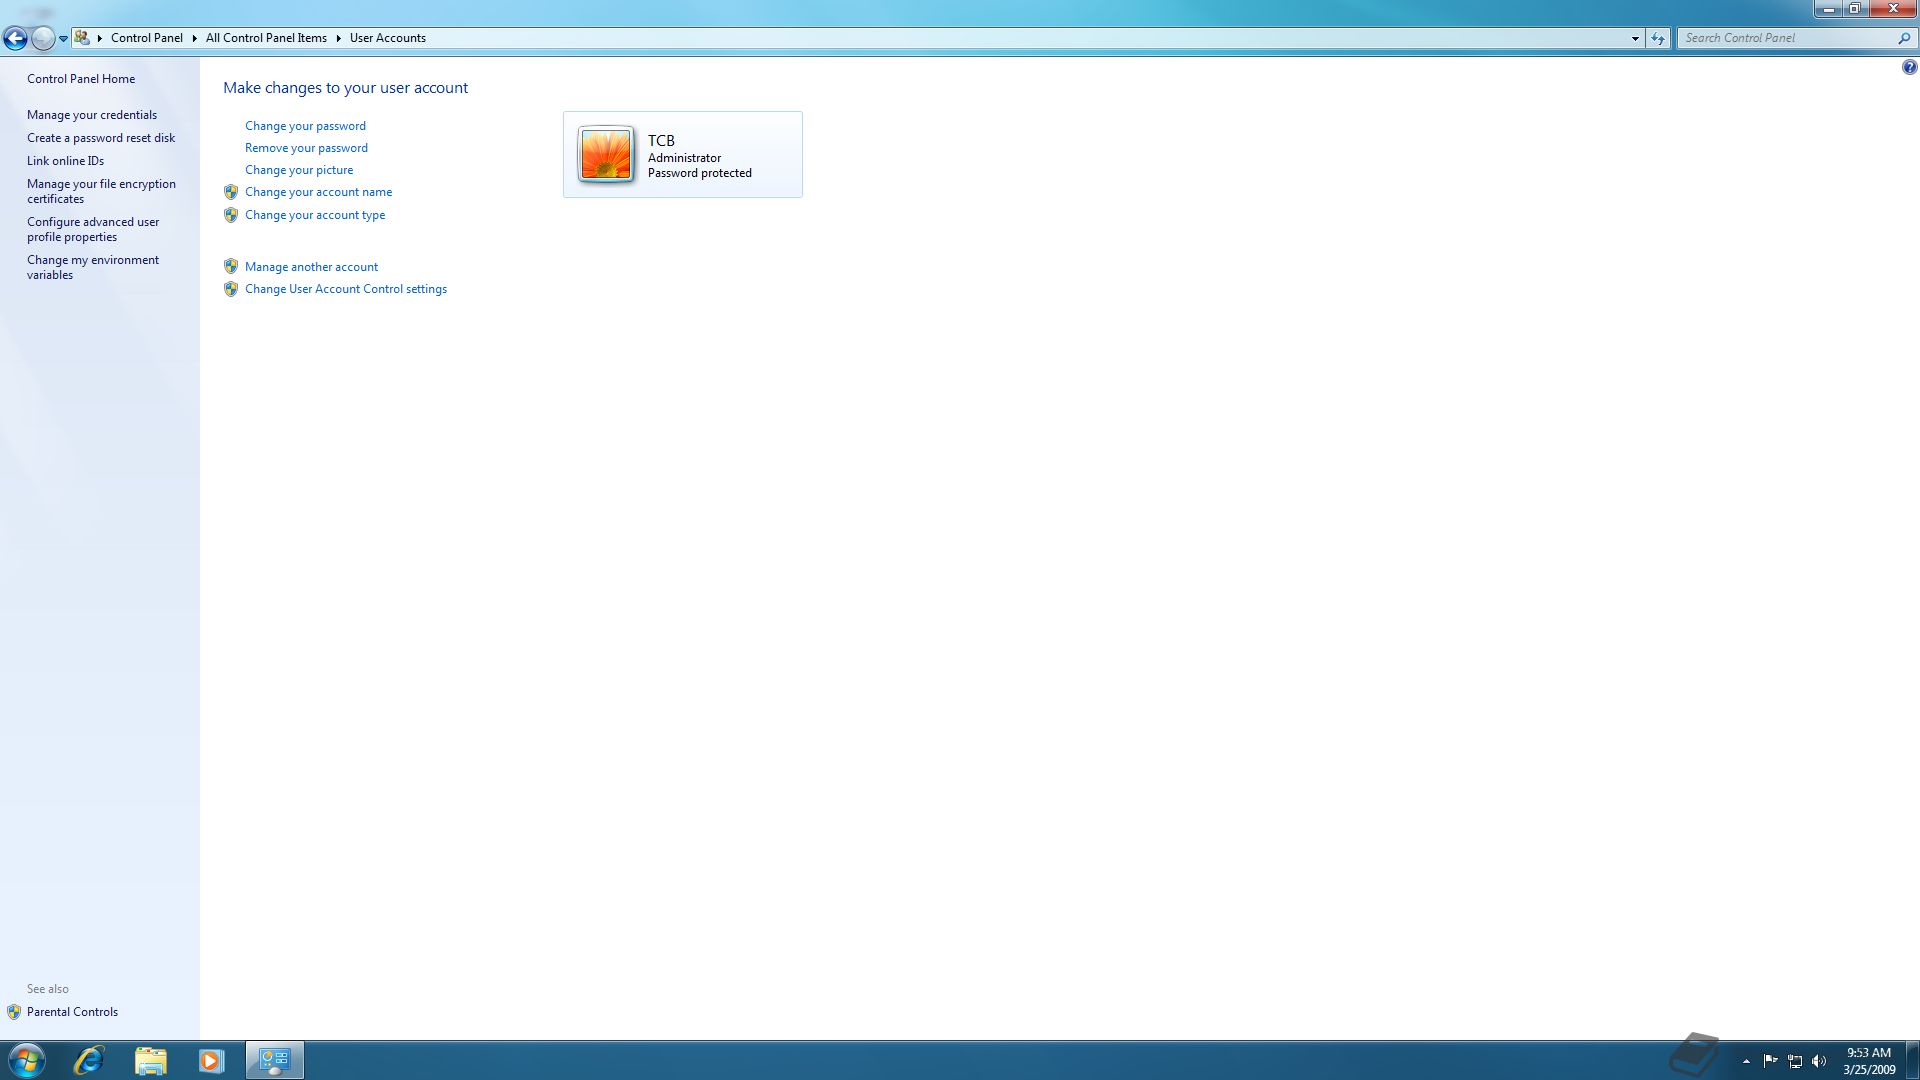The height and width of the screenshot is (1080, 1920).
Task: Click the Back navigation arrow button
Action: tap(15, 38)
